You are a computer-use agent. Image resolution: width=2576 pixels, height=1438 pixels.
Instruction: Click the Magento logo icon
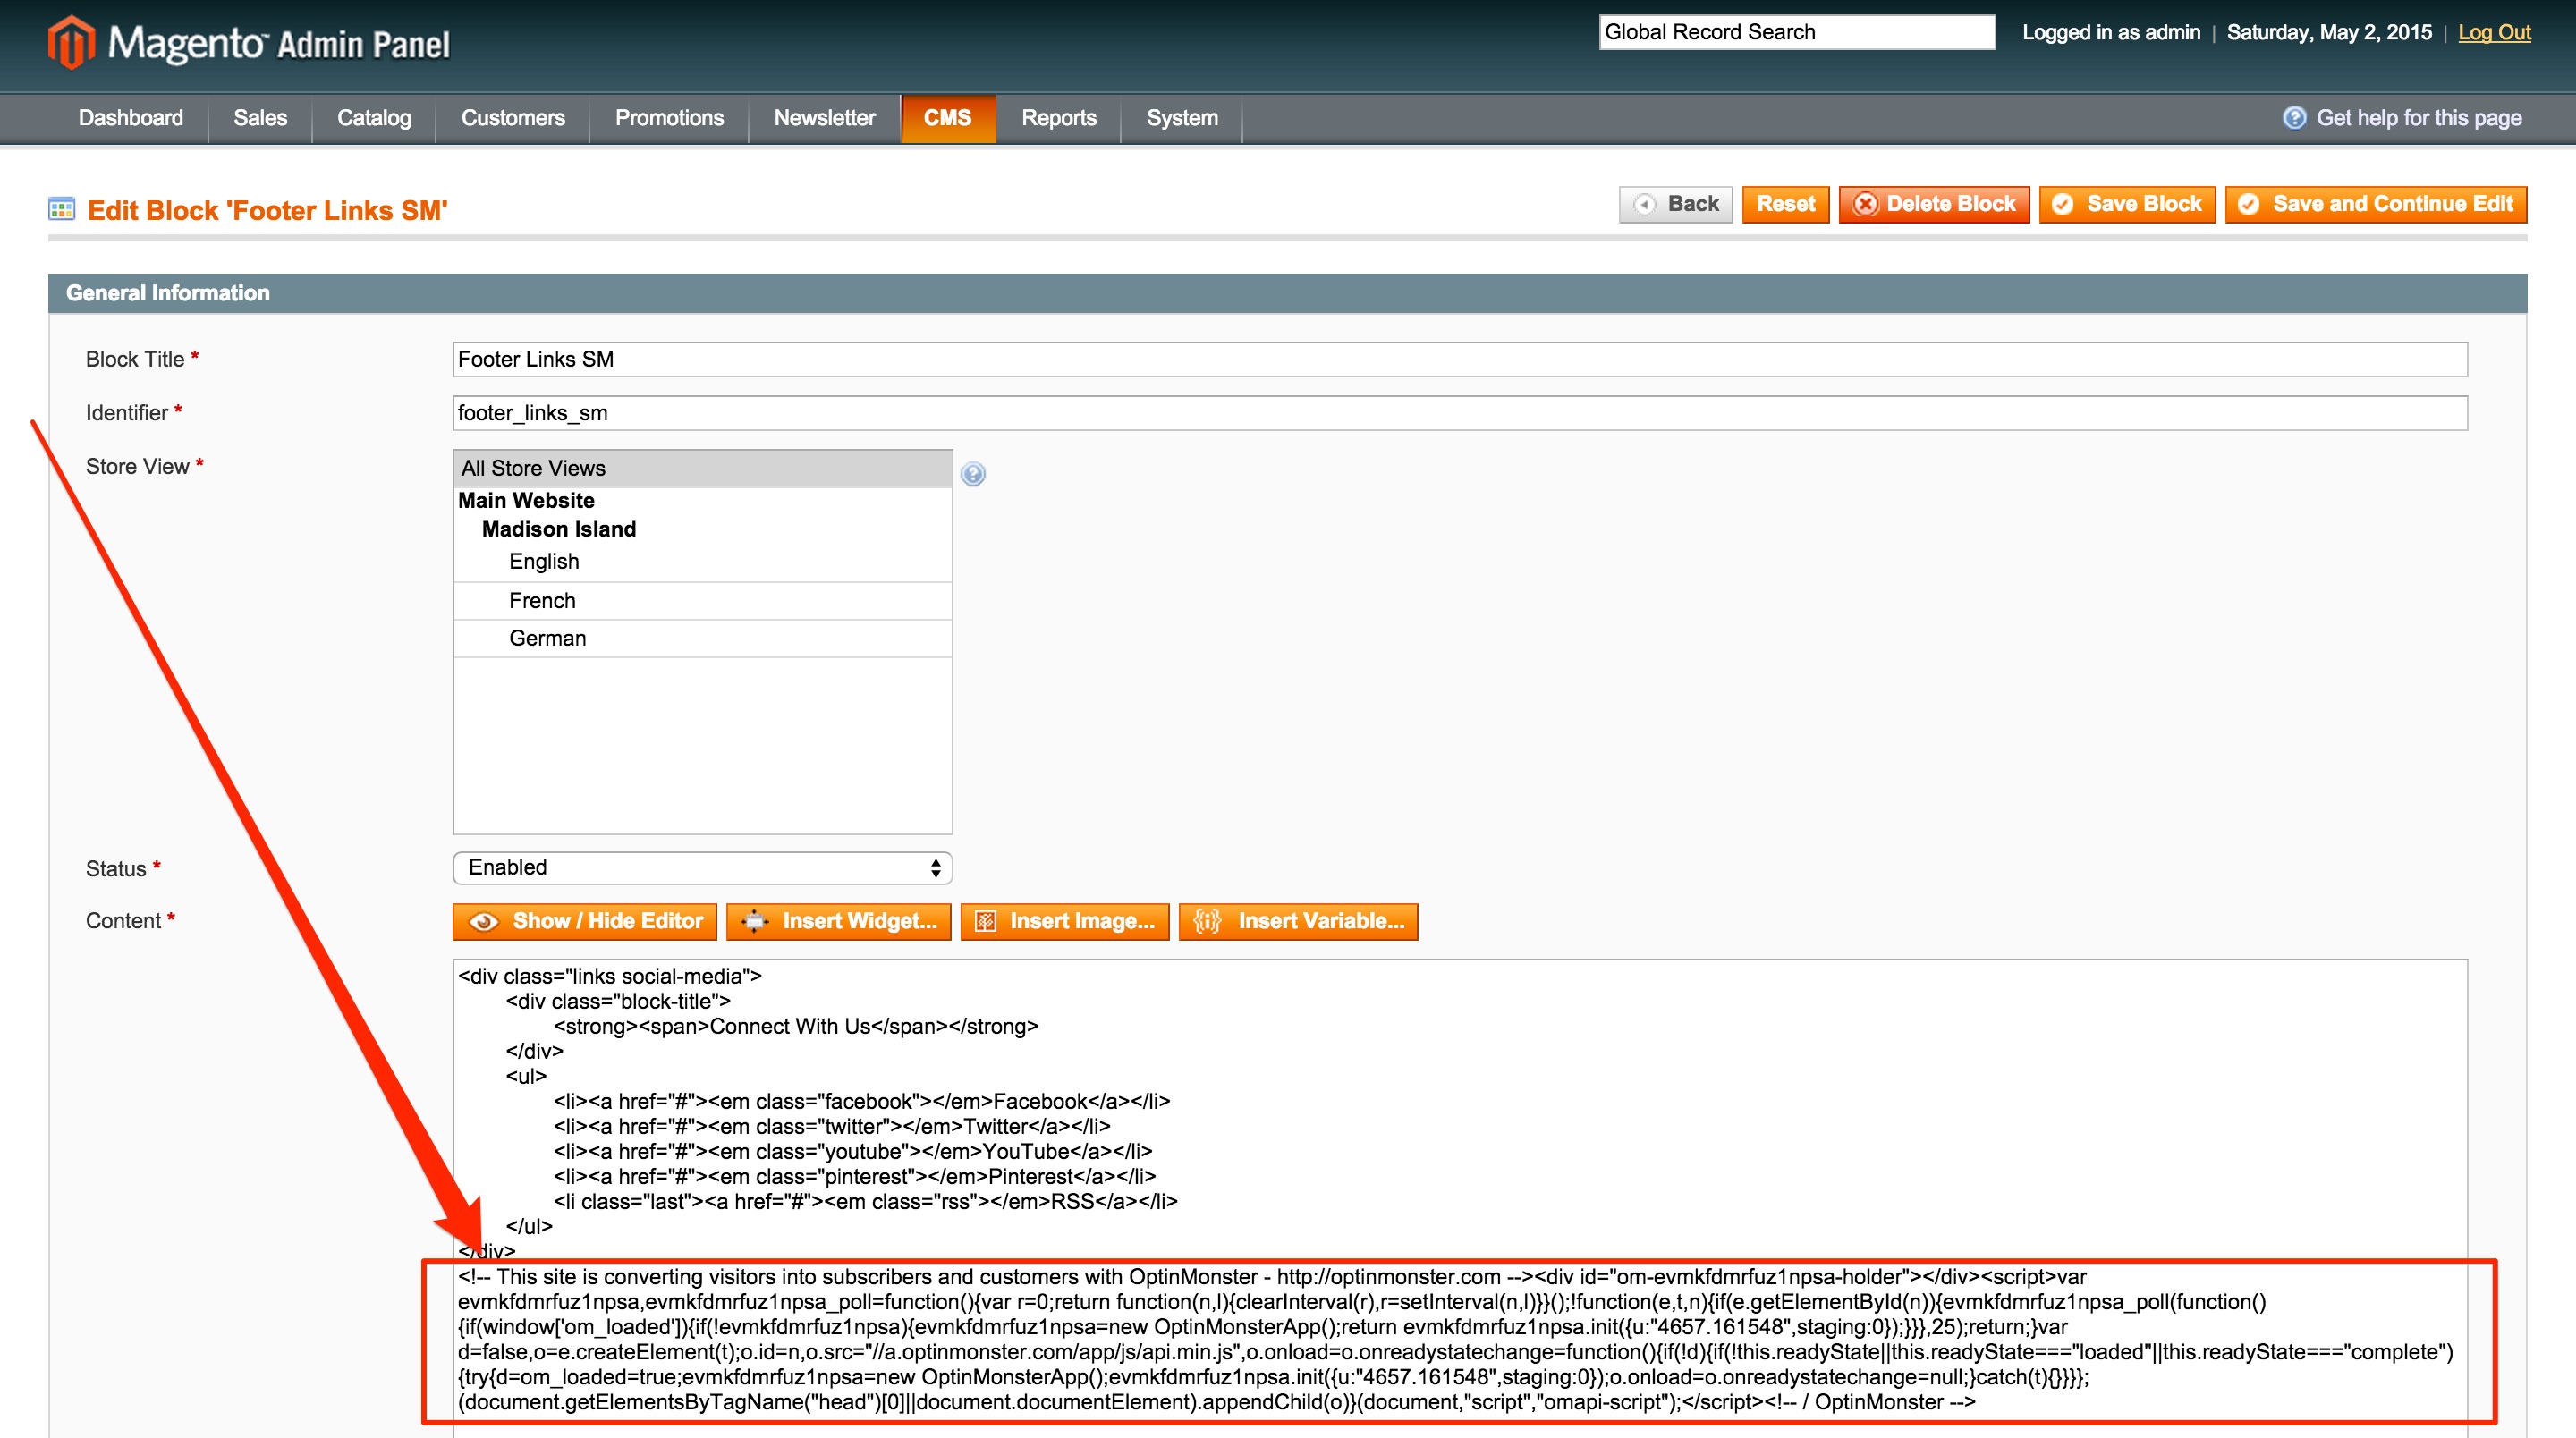pyautogui.click(x=71, y=42)
